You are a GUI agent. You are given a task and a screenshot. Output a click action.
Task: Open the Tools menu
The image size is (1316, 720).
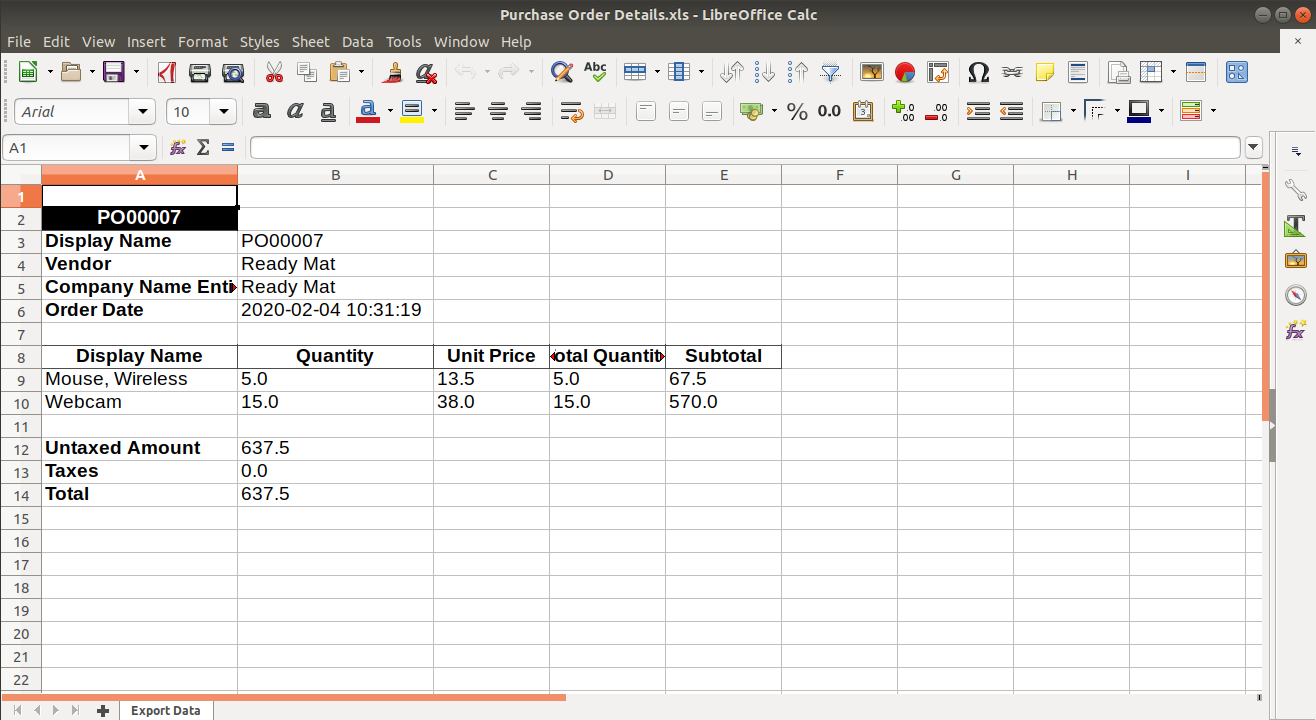404,42
